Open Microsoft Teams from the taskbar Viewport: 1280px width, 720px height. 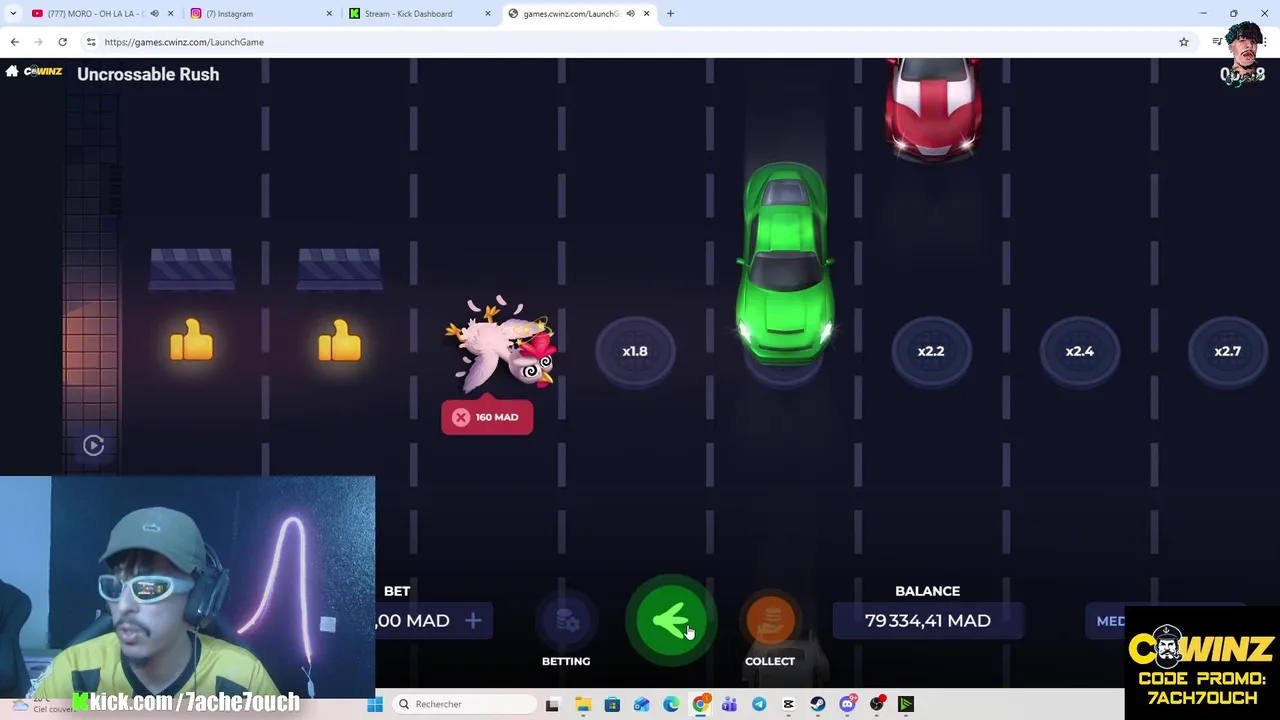click(729, 704)
